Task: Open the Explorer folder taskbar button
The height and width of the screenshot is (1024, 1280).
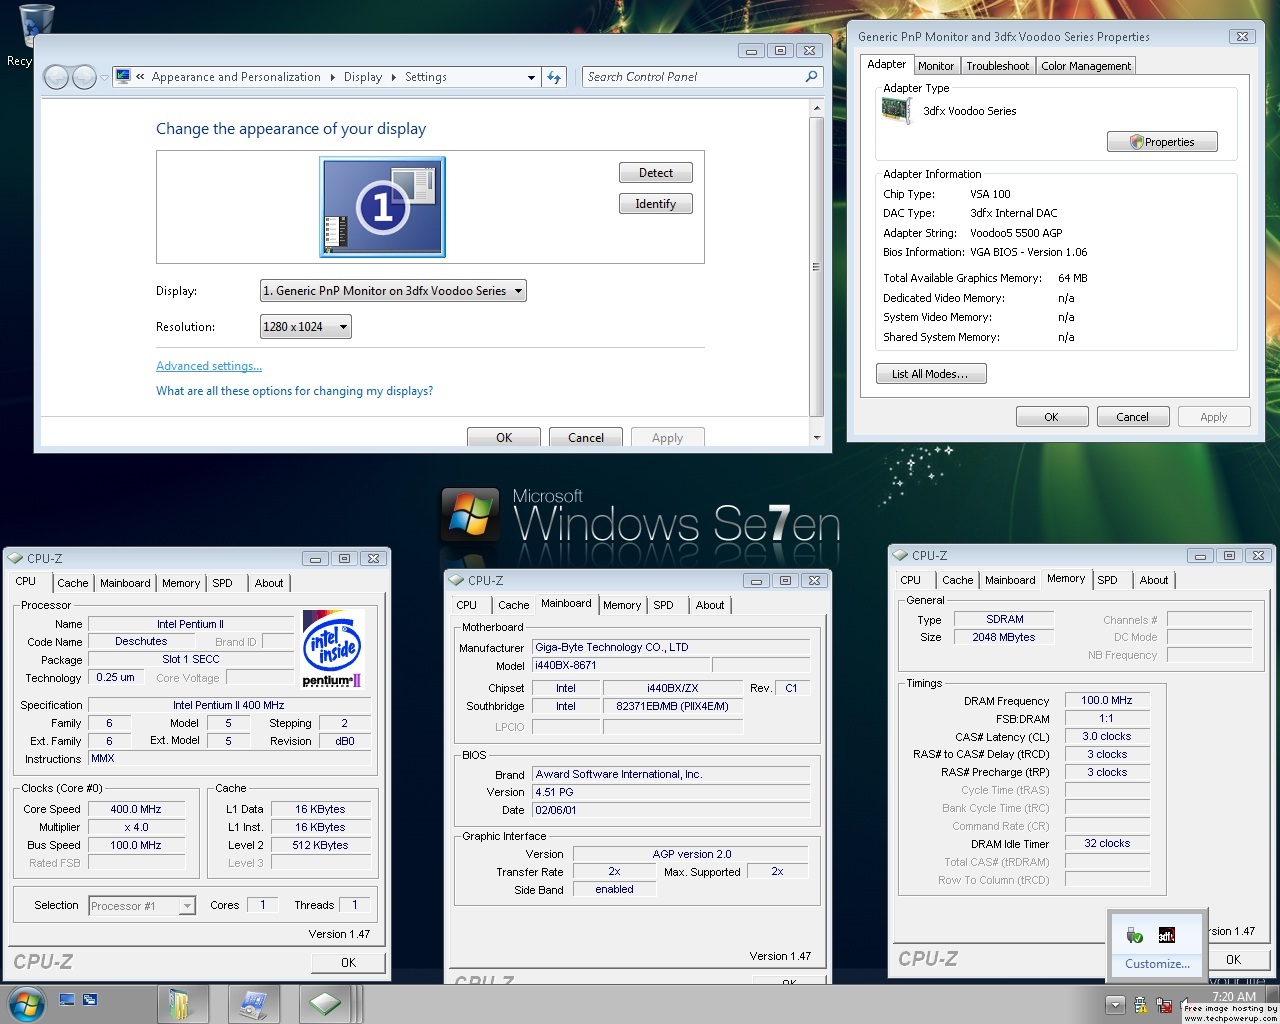Action: [181, 1003]
